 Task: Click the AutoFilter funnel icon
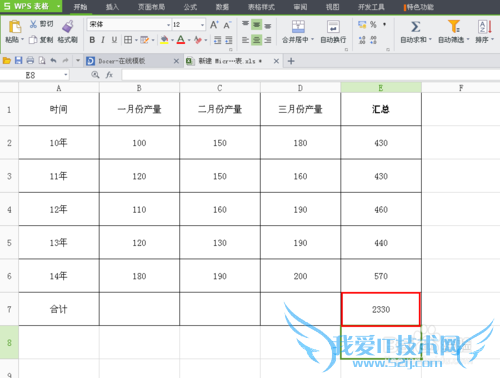454,26
